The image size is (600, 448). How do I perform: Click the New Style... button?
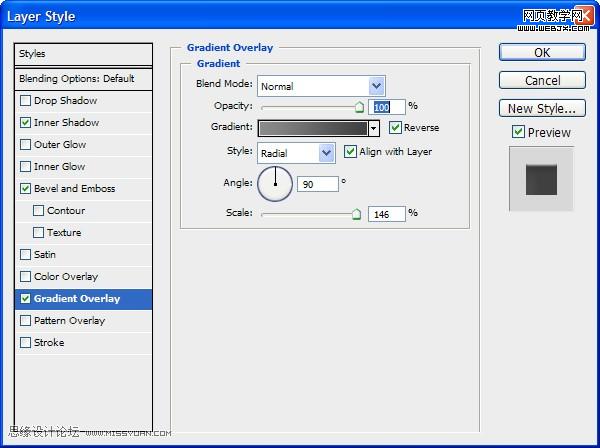point(542,108)
